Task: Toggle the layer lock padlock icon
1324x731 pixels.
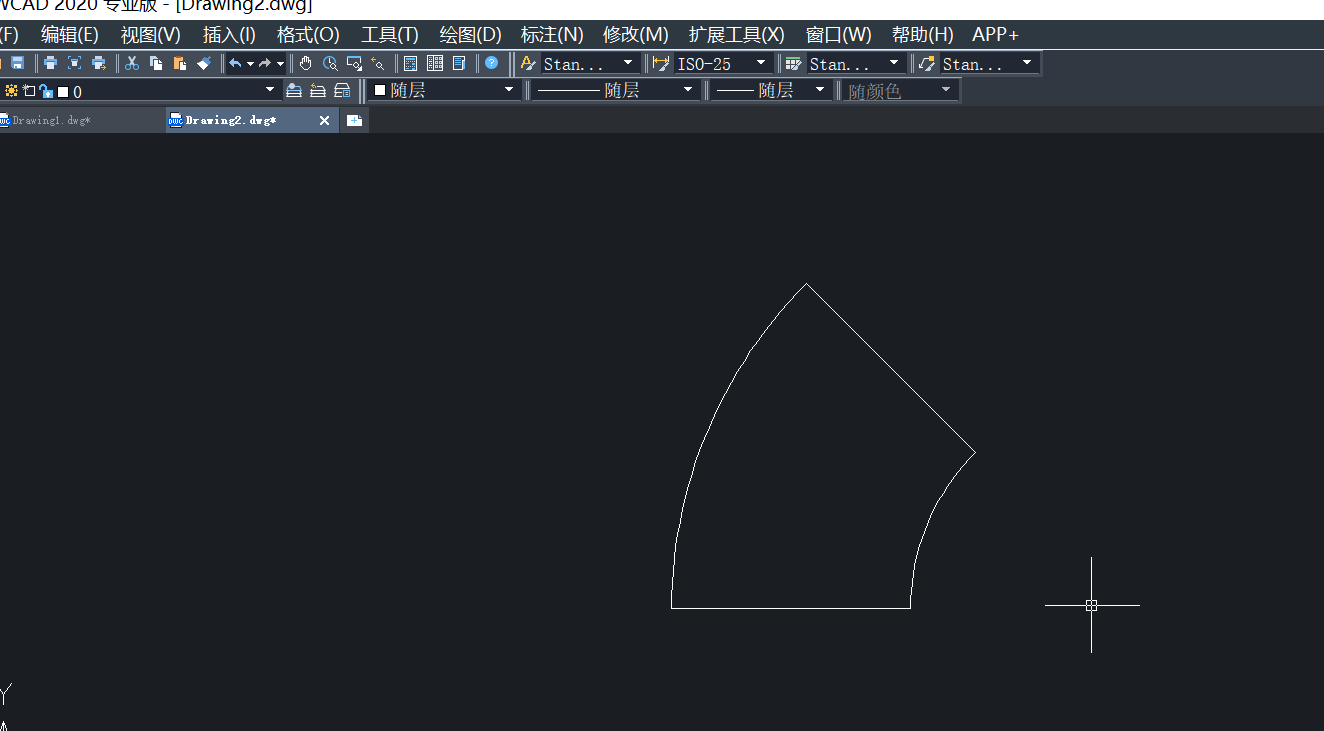Action: 44,90
